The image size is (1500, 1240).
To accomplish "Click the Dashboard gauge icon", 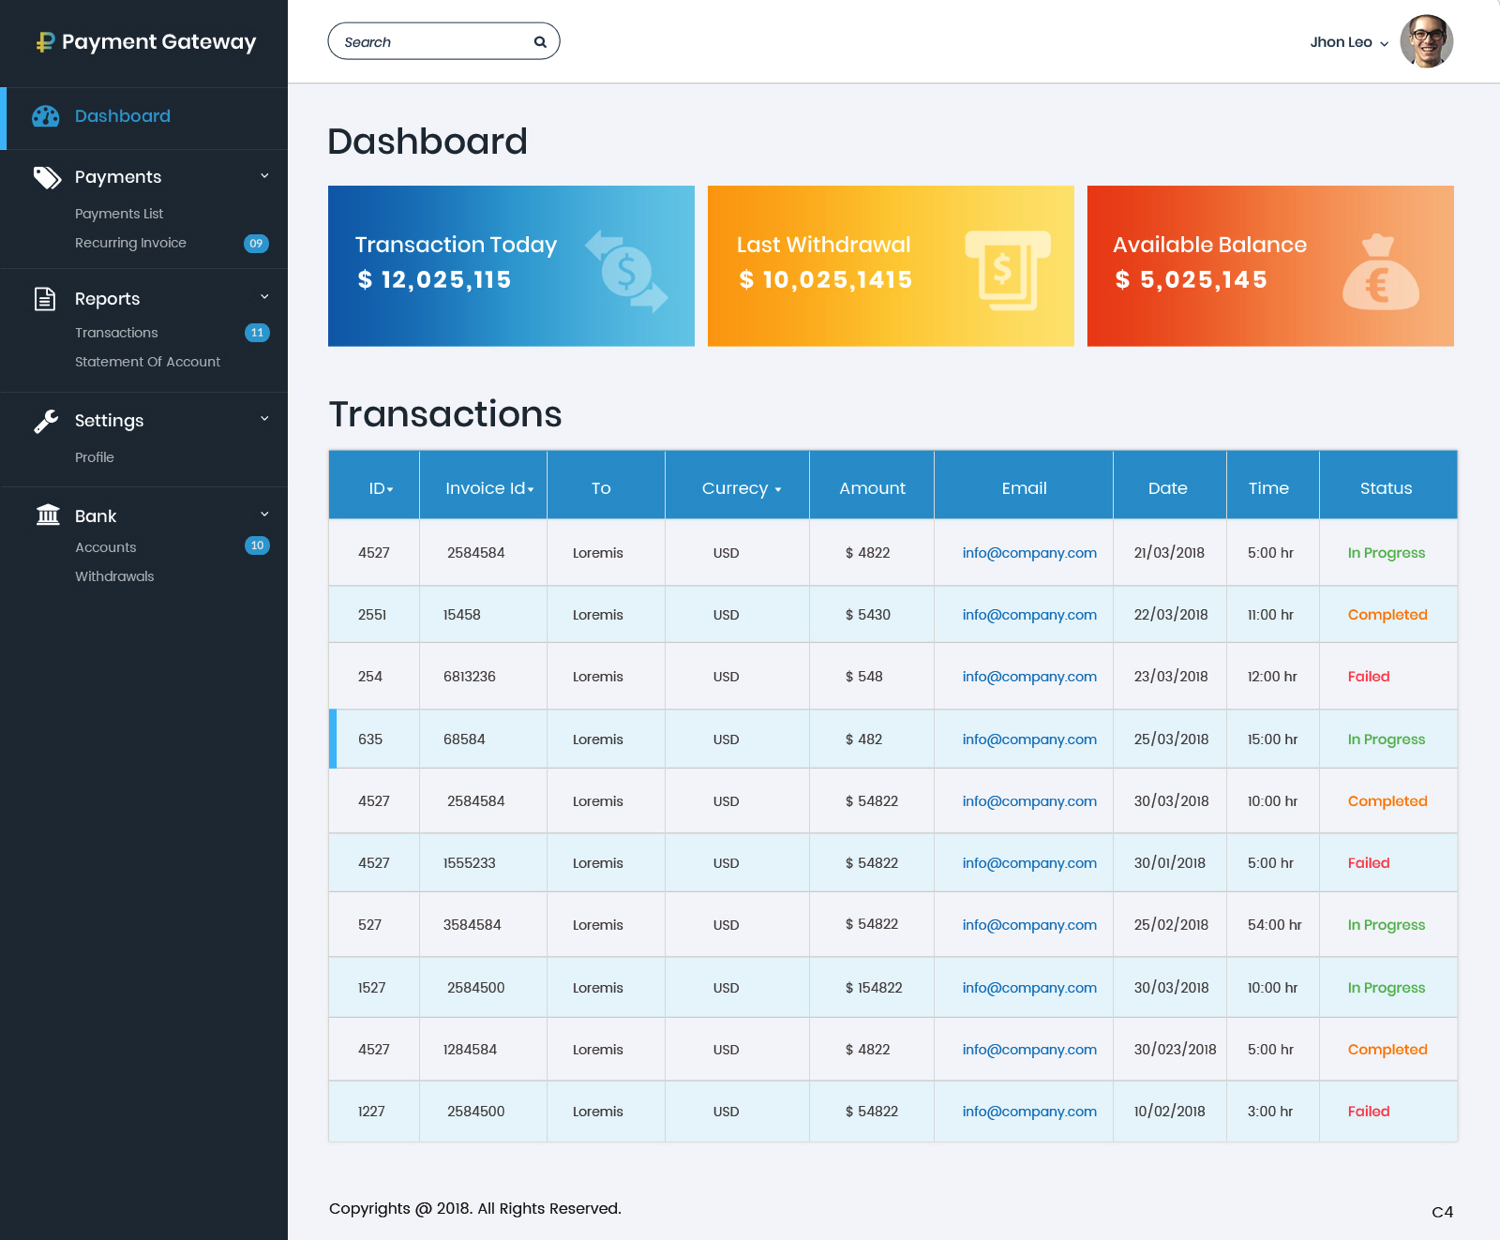I will tap(45, 116).
